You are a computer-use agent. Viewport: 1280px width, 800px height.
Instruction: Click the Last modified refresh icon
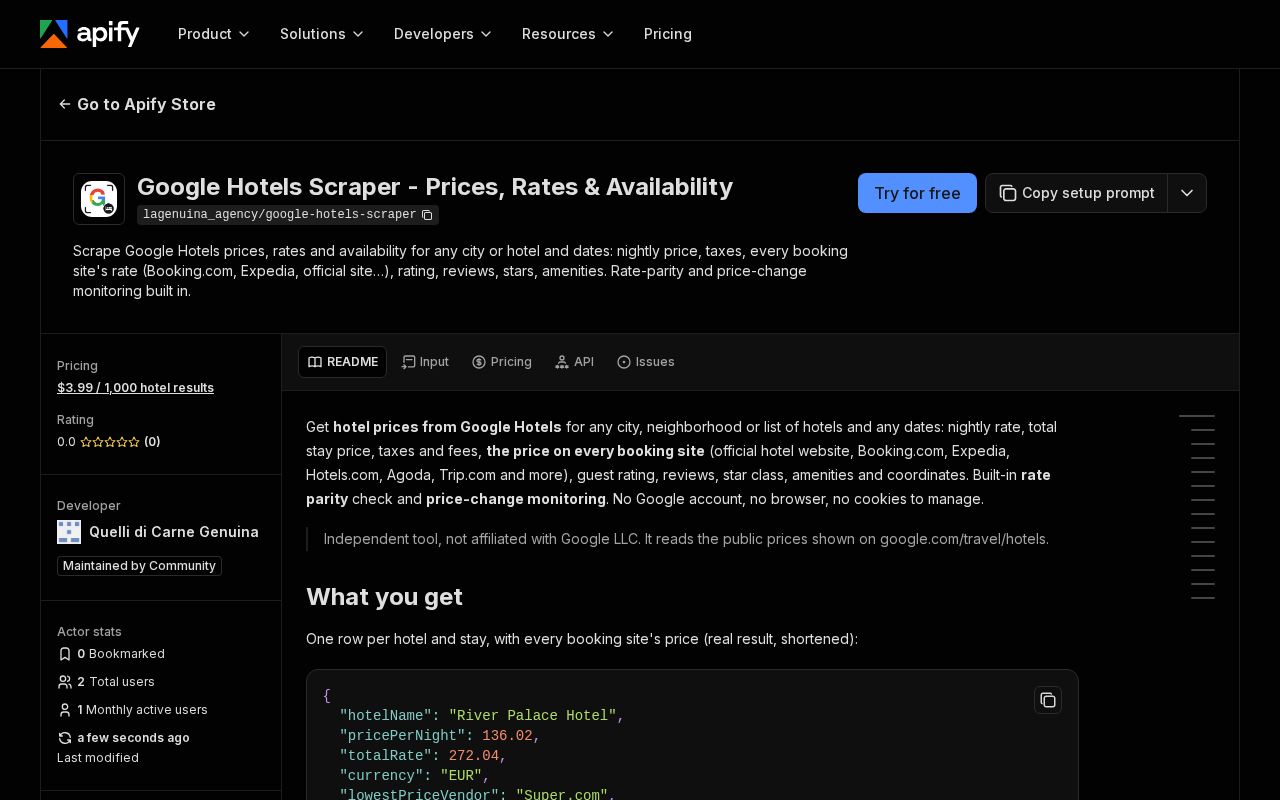click(x=65, y=738)
